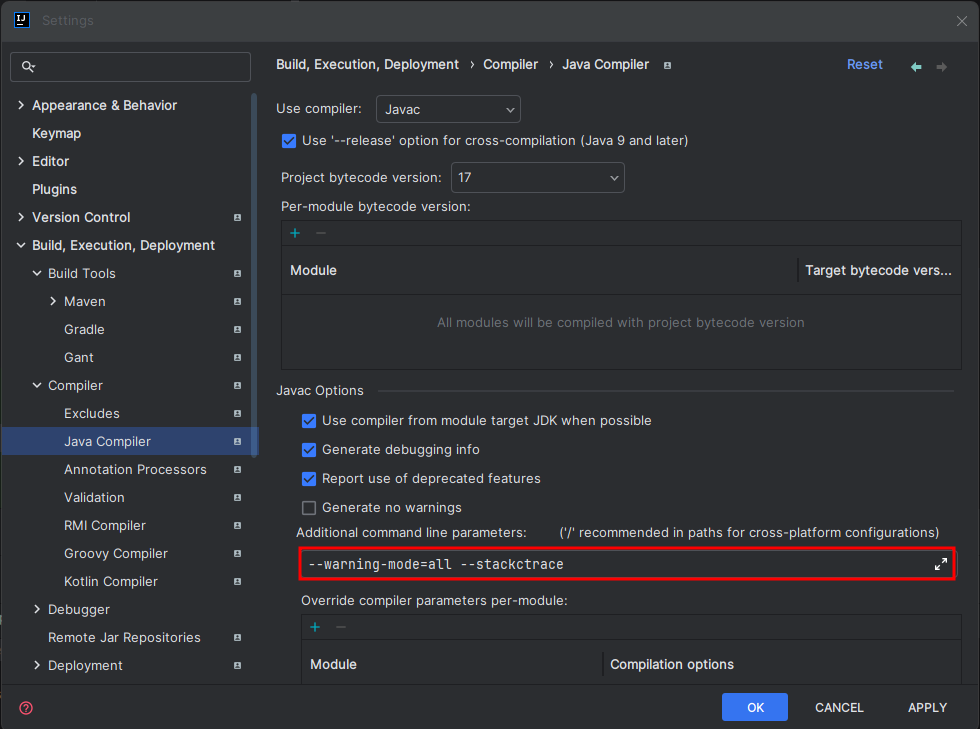Image resolution: width=980 pixels, height=729 pixels.
Task: Click the settings tree scrollbar
Action: point(254,274)
